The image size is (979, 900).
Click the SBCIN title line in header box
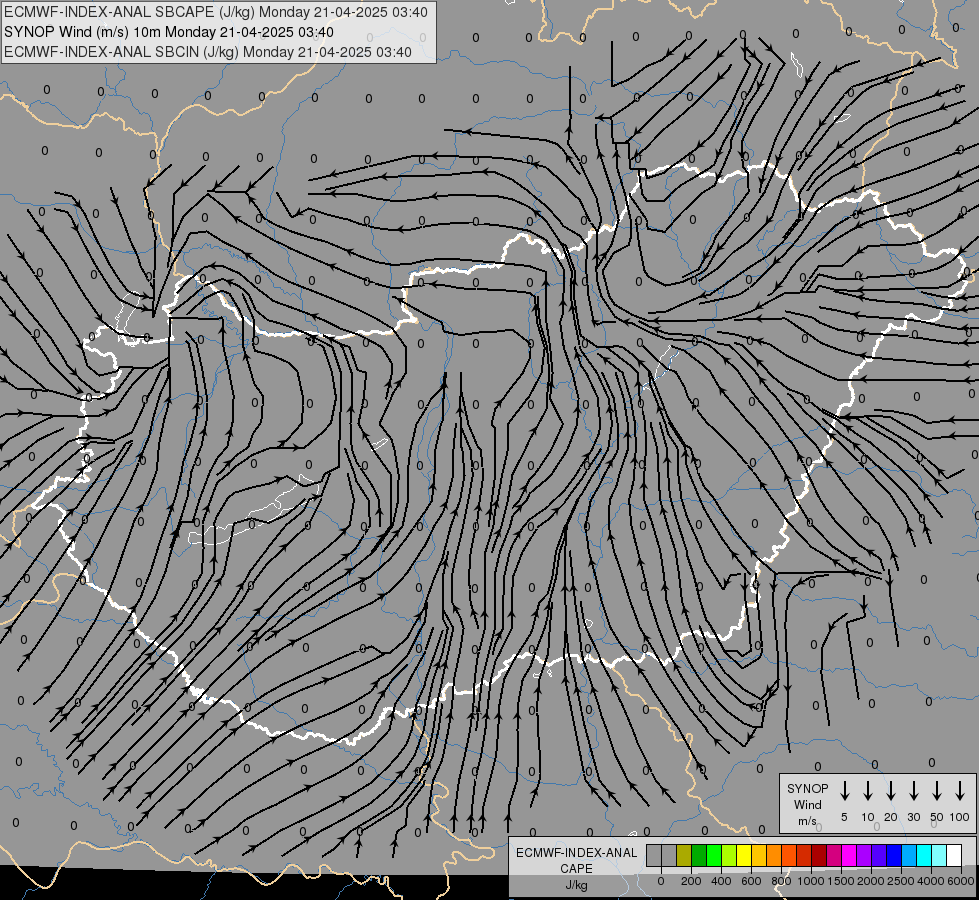tap(208, 52)
